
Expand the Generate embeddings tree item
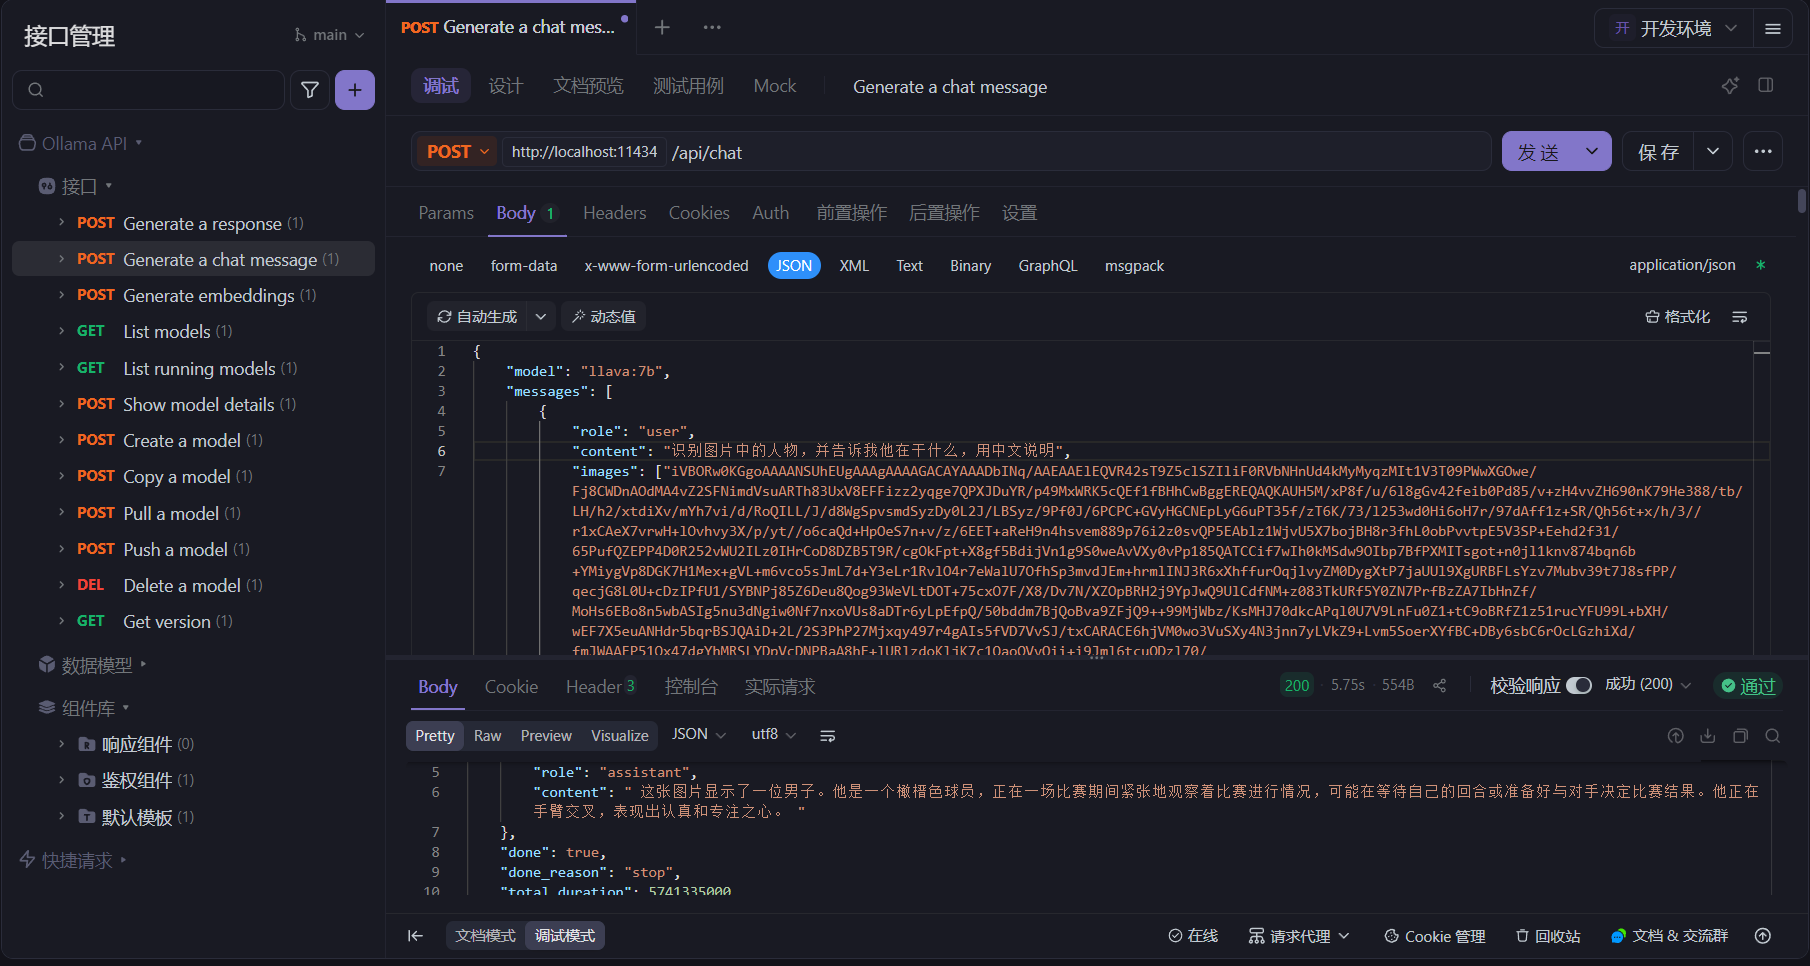point(62,295)
